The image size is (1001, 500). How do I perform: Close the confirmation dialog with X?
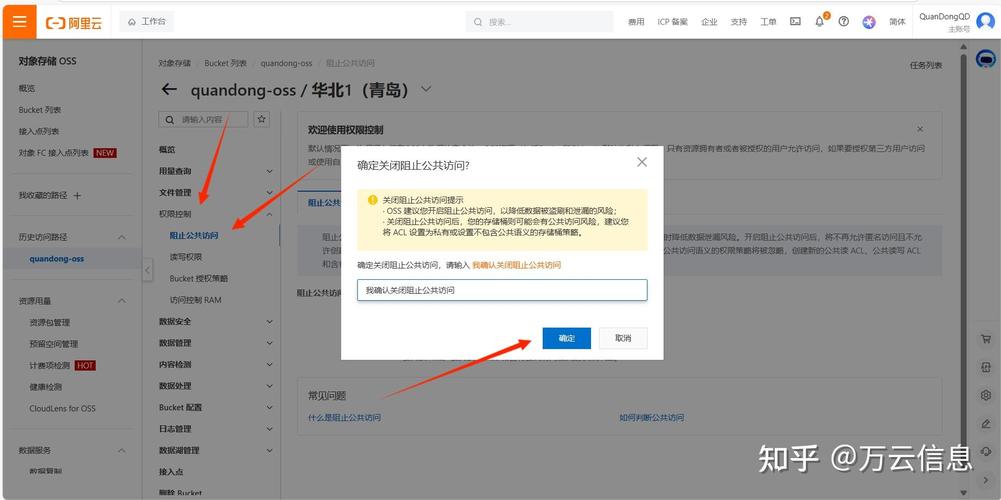[642, 162]
